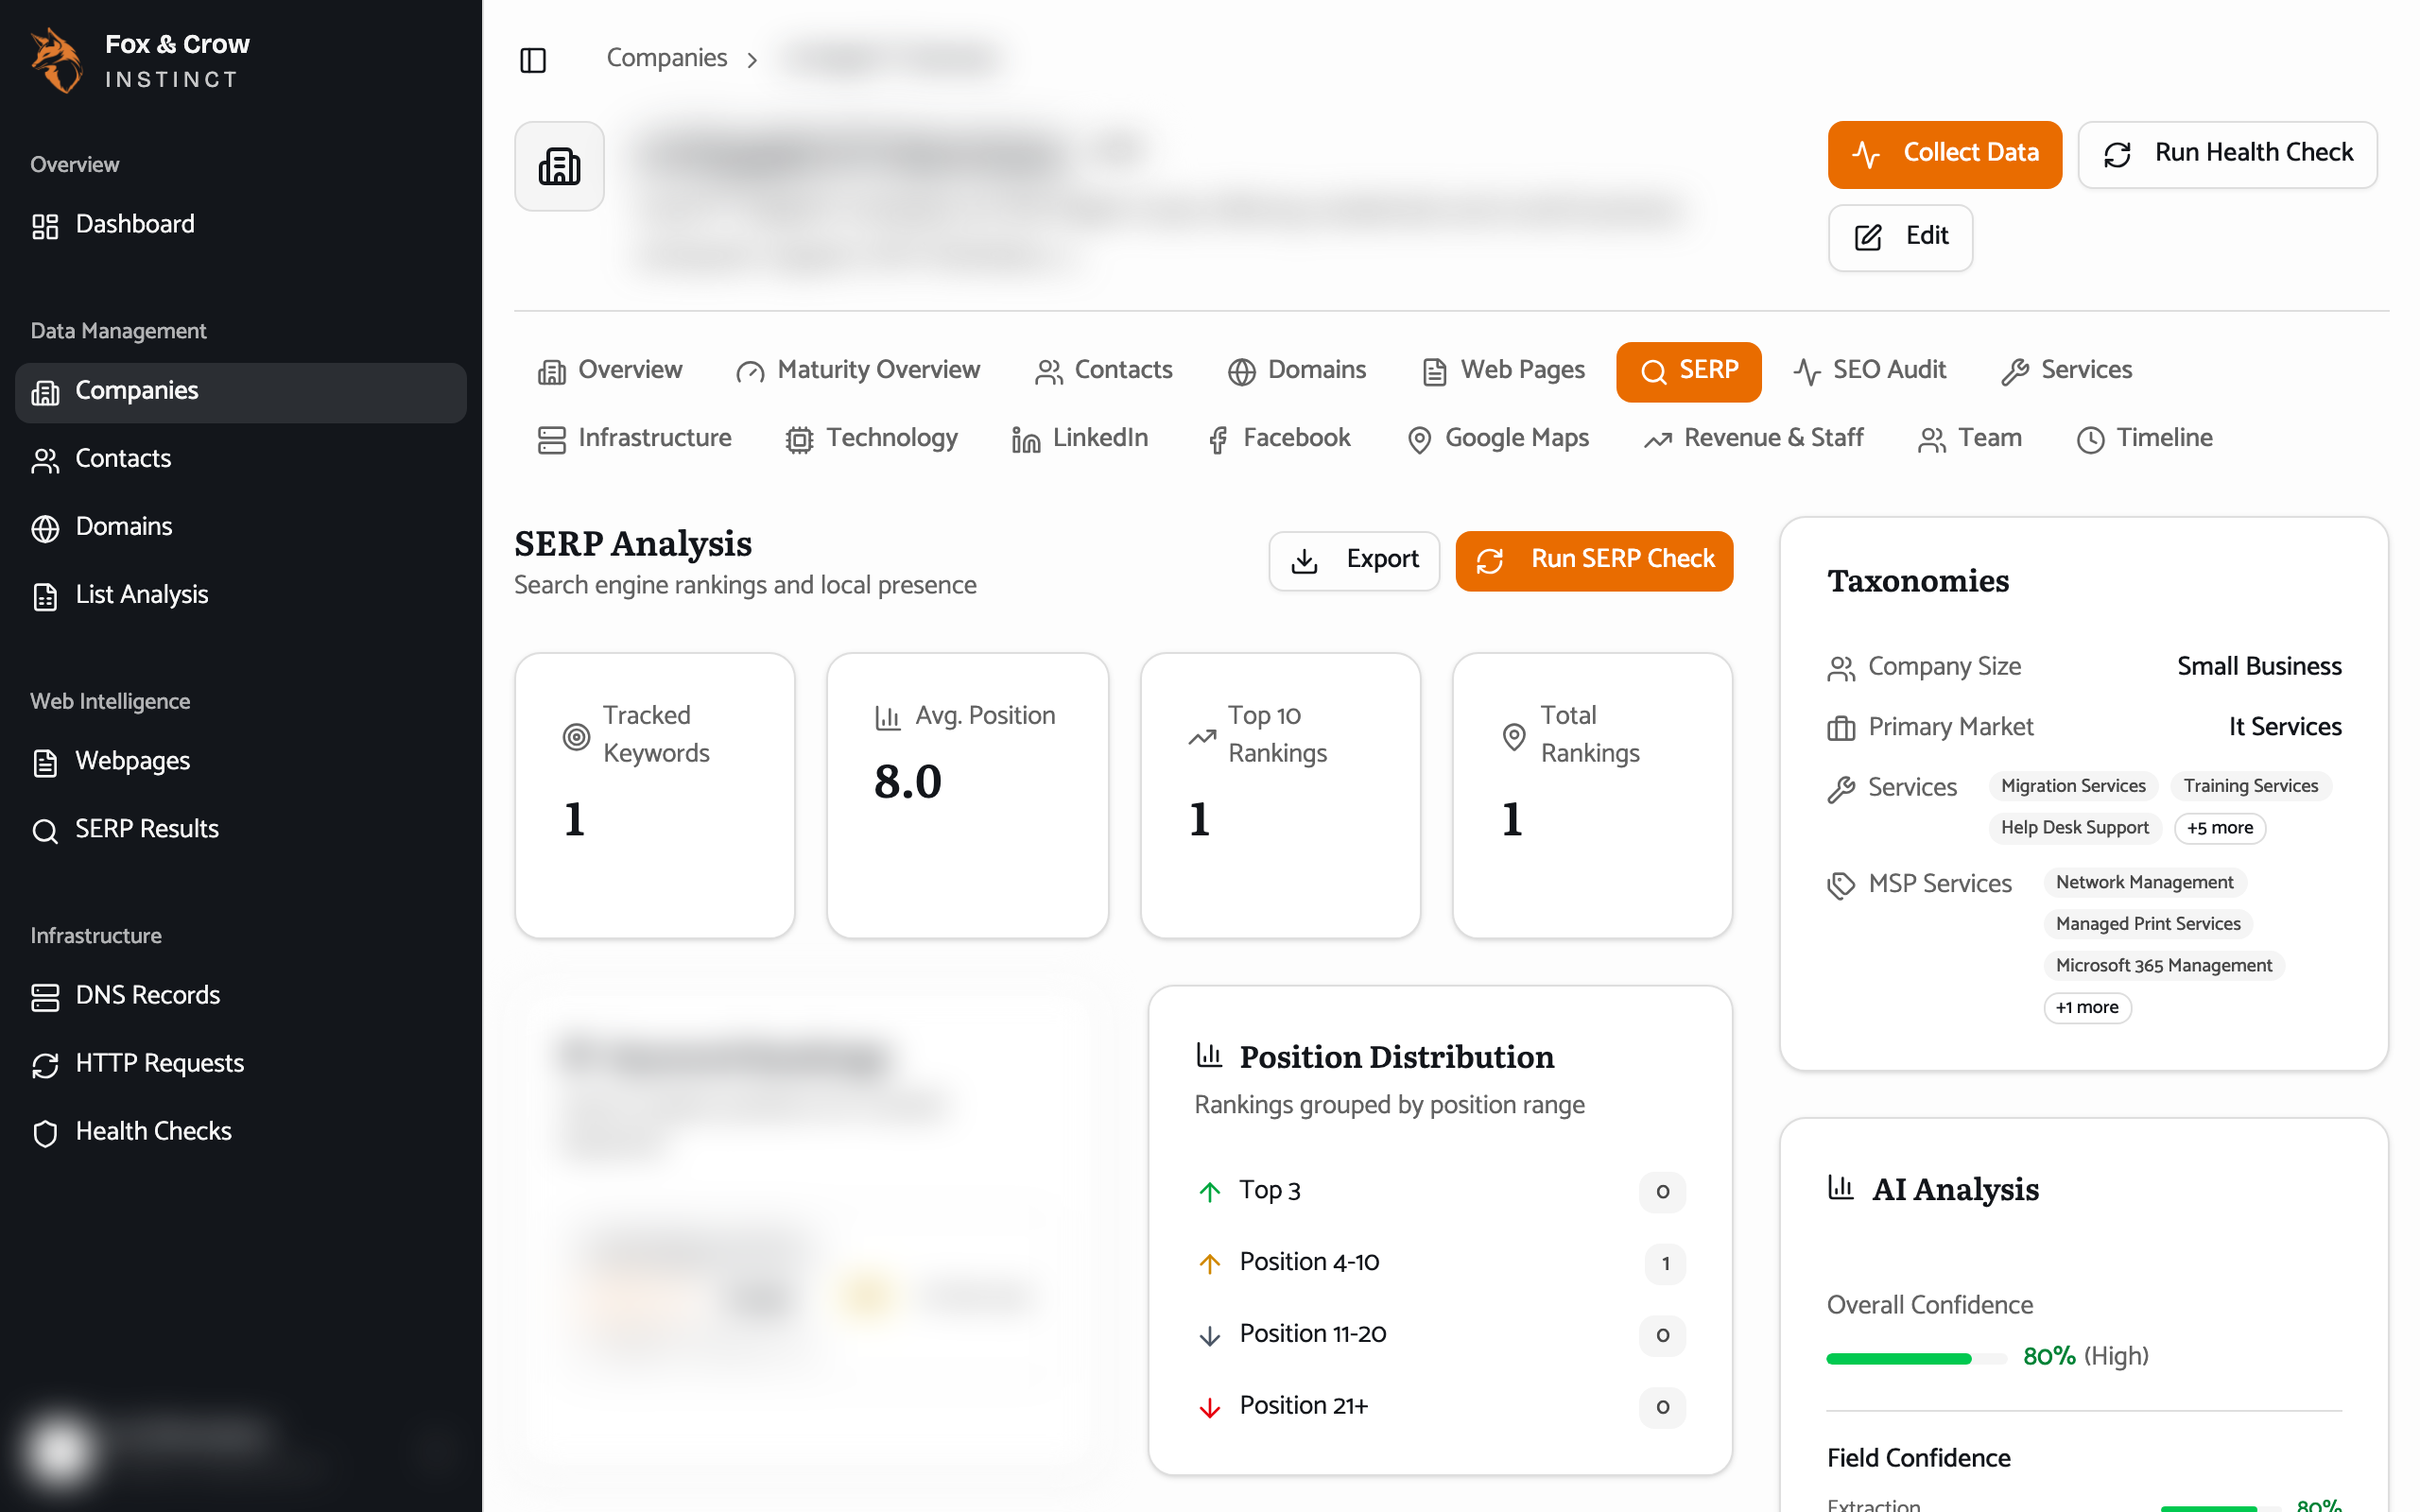Open Domains in the sidebar
The image size is (2420, 1512).
[241, 527]
